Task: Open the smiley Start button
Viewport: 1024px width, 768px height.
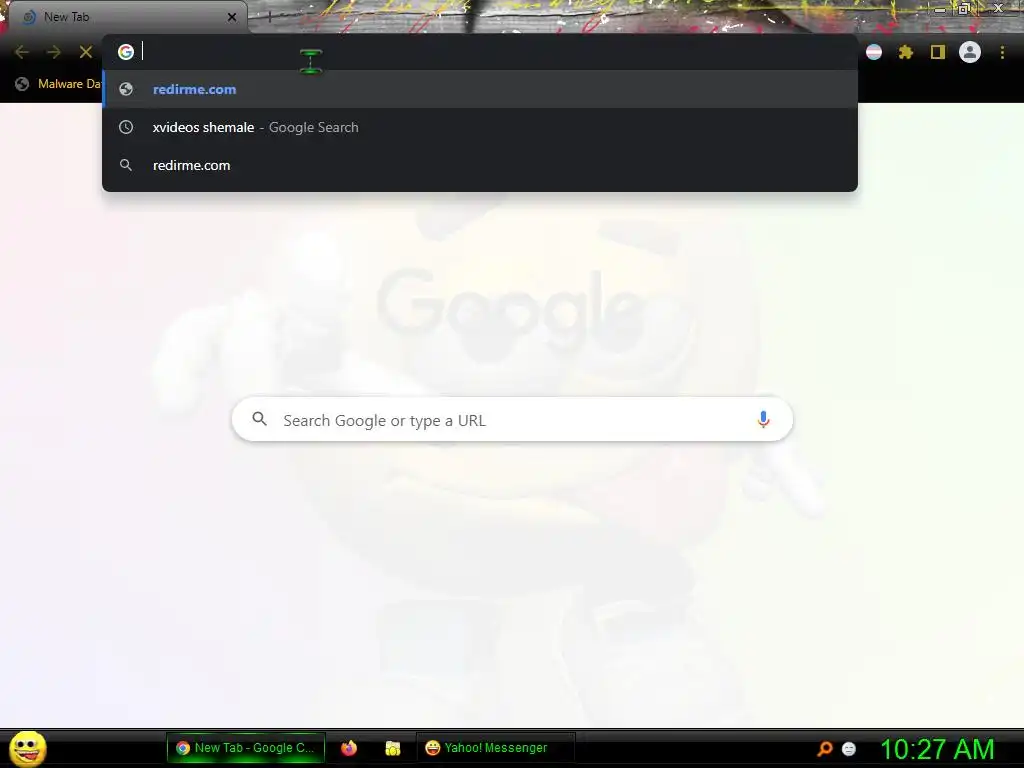Action: [28, 748]
